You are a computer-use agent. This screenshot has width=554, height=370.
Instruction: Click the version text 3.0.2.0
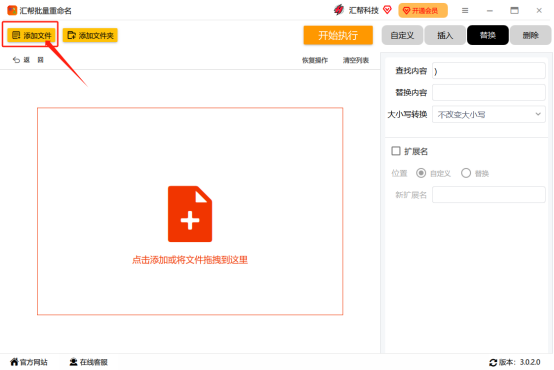[x=530, y=362]
